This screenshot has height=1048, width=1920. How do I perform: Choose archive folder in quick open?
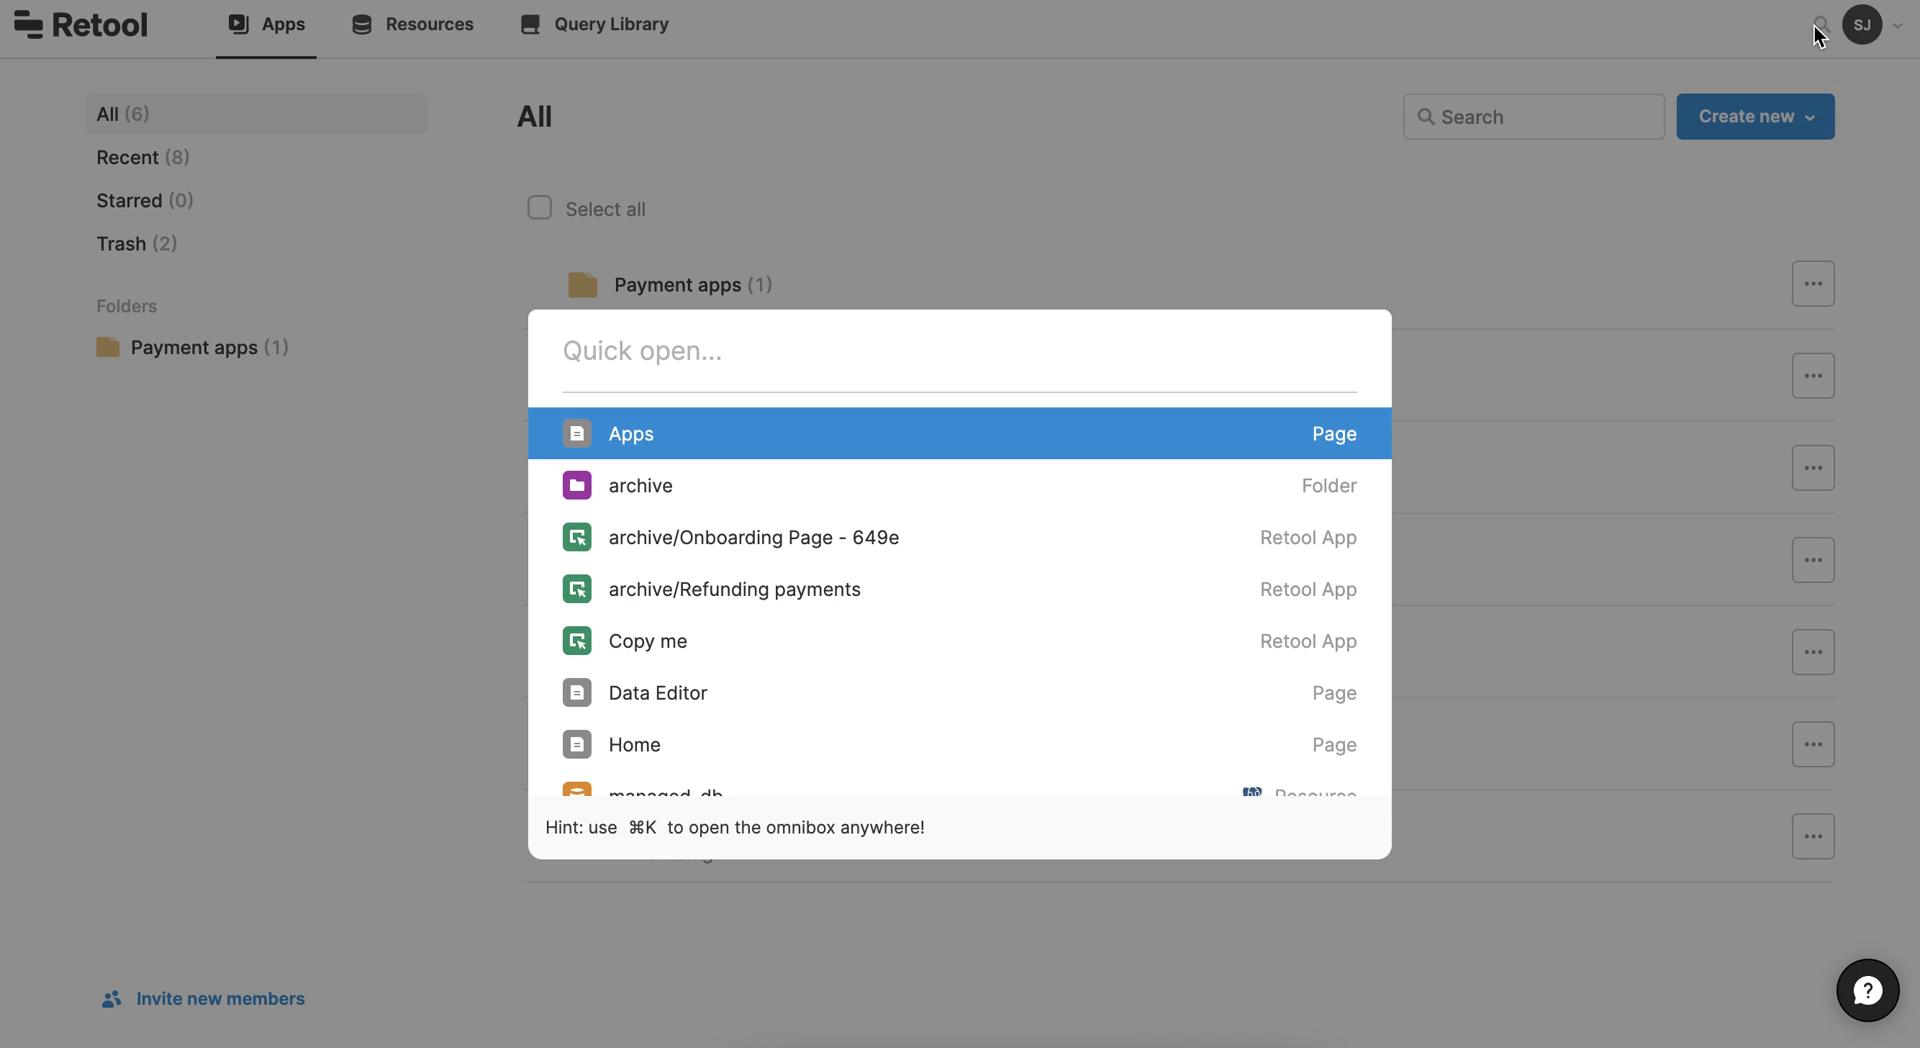pos(959,486)
